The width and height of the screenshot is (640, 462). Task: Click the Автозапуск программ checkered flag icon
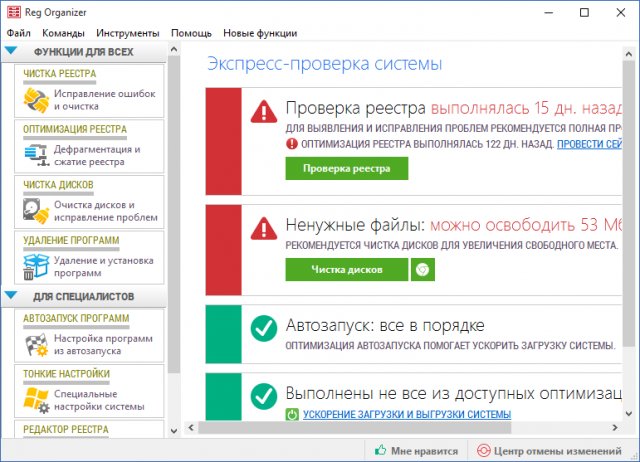pyautogui.click(x=37, y=345)
